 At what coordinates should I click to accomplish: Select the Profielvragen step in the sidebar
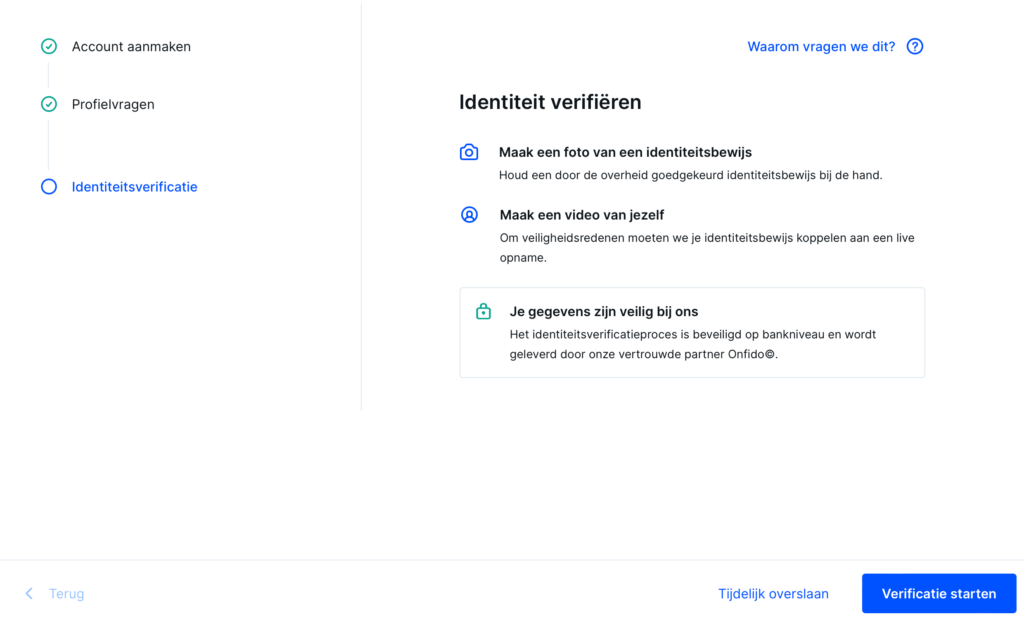[113, 104]
